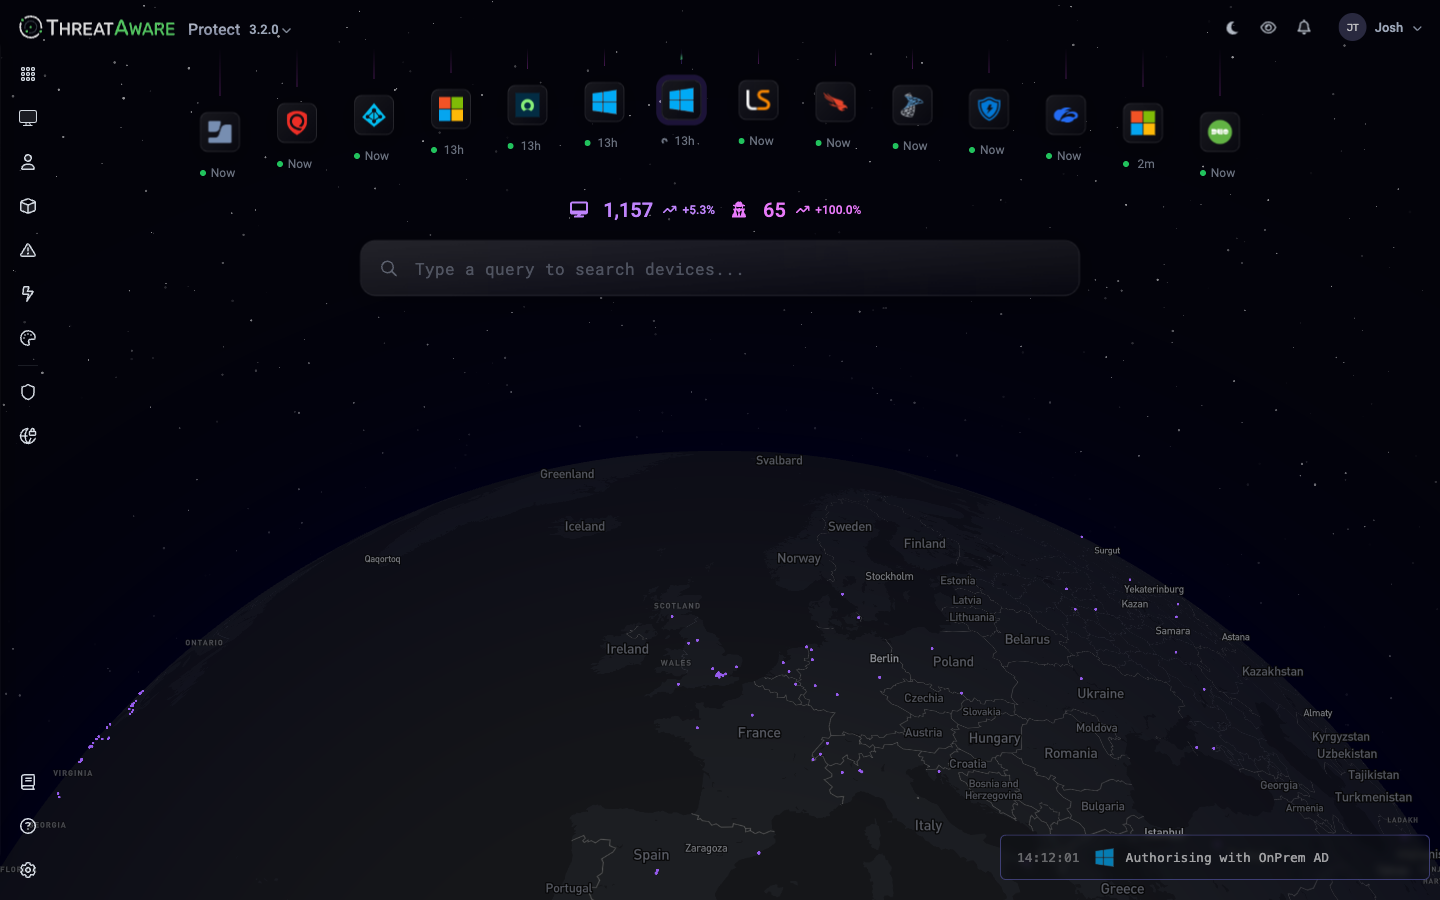
Task: Select the highlighted Windows connector icon
Action: pos(681,100)
